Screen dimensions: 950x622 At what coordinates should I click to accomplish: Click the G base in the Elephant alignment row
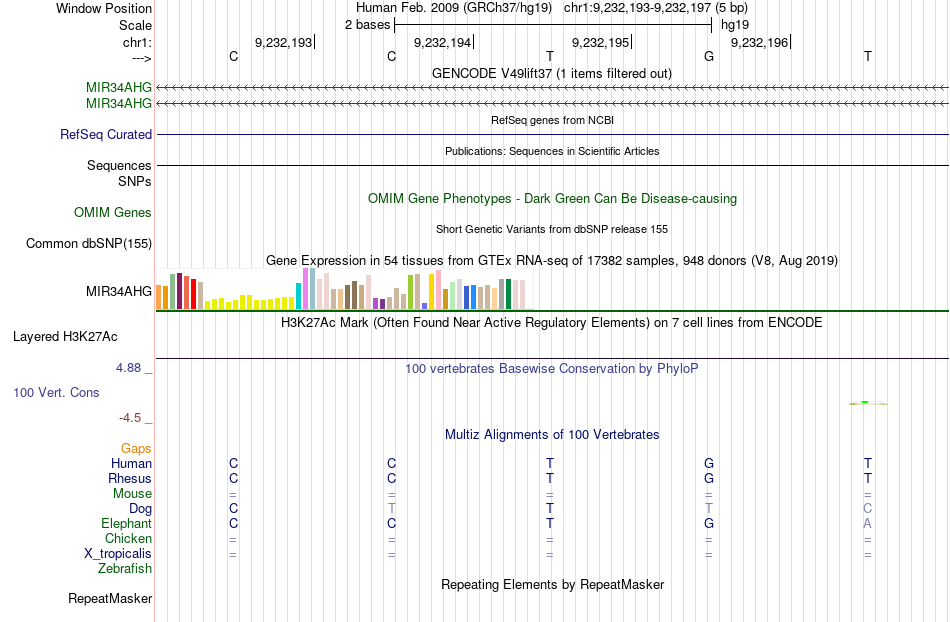(x=709, y=523)
